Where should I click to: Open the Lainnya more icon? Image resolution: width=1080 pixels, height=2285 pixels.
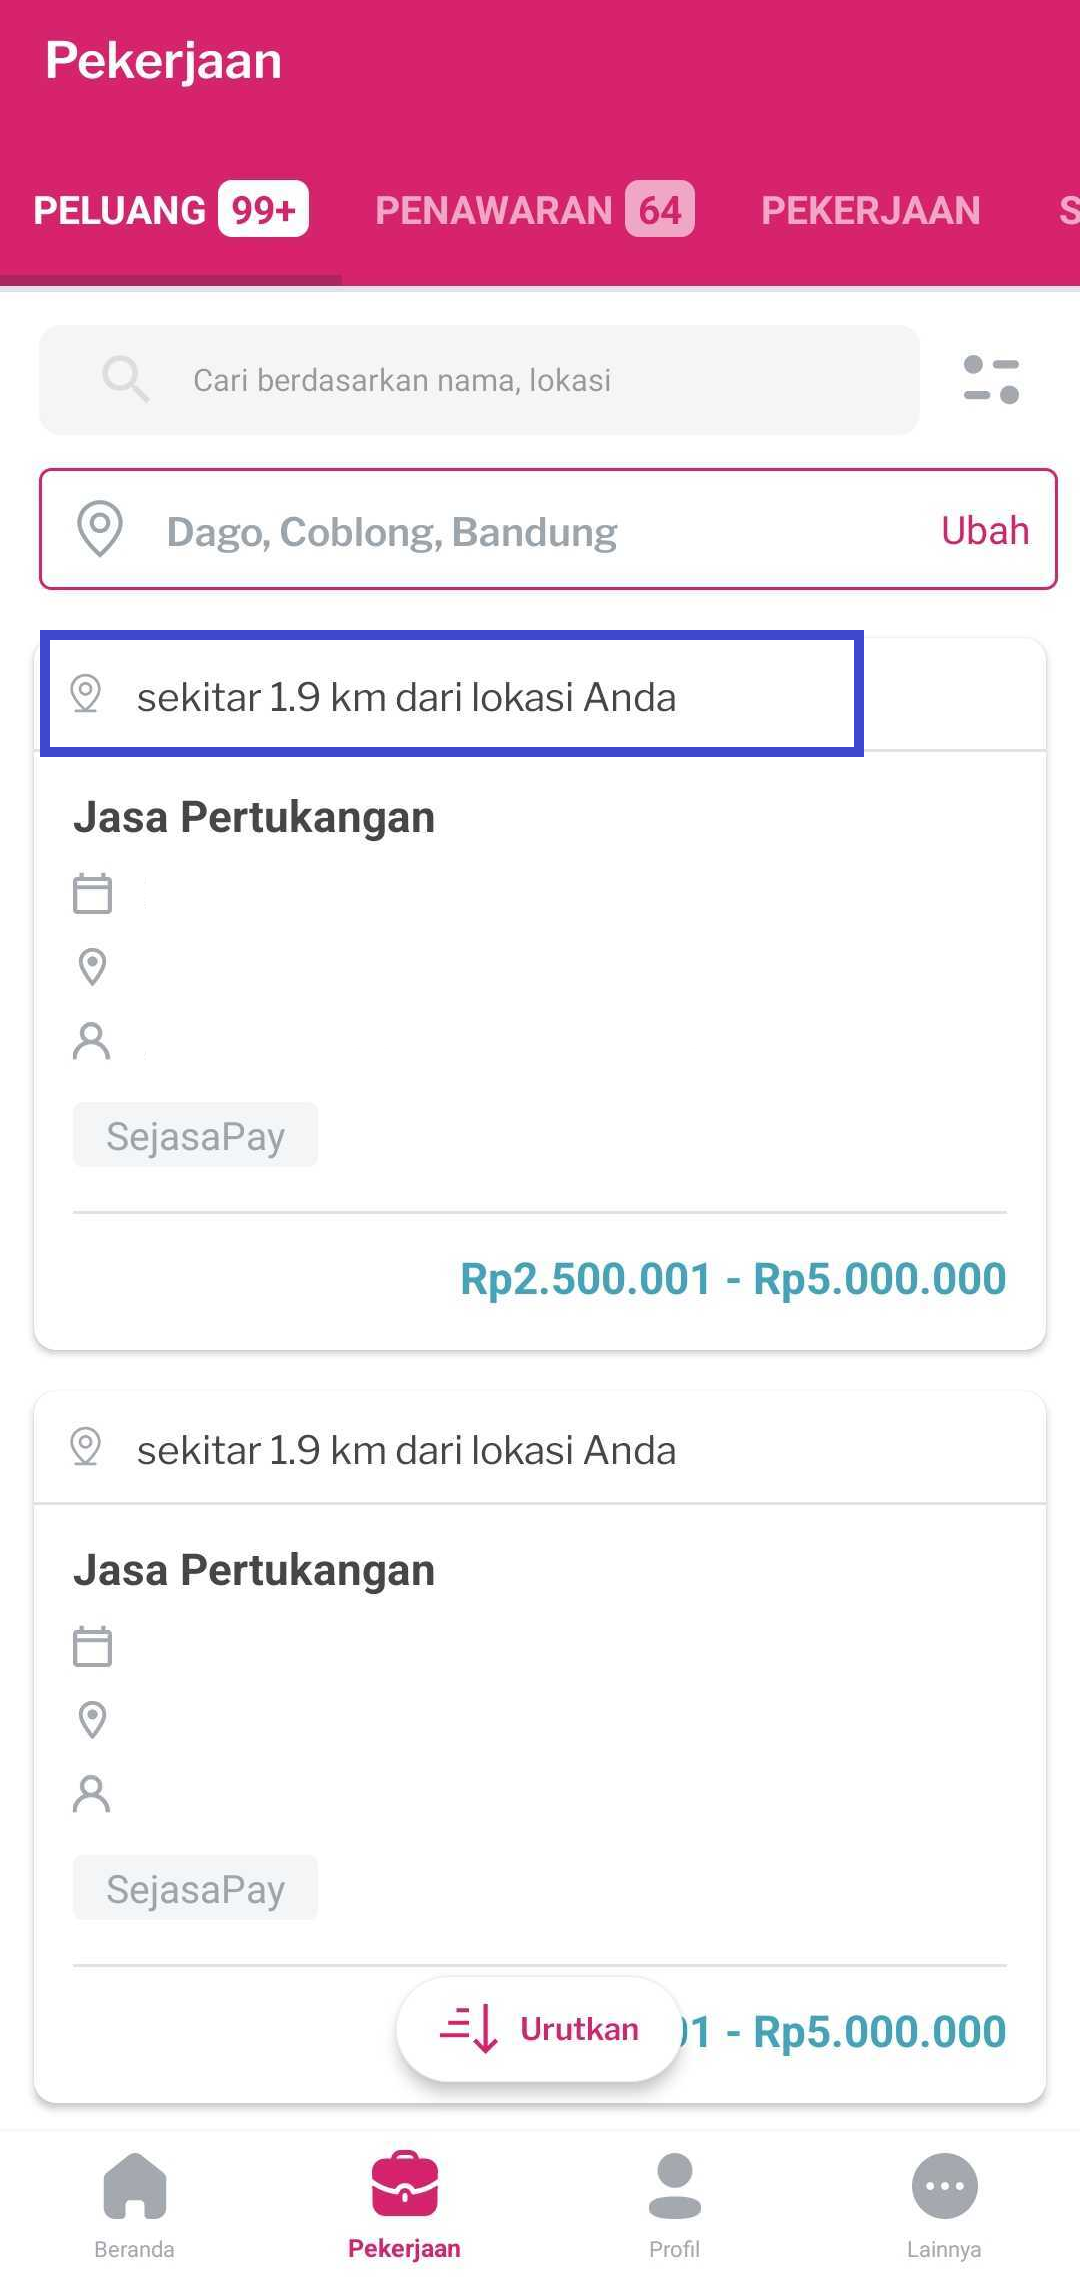[944, 2185]
